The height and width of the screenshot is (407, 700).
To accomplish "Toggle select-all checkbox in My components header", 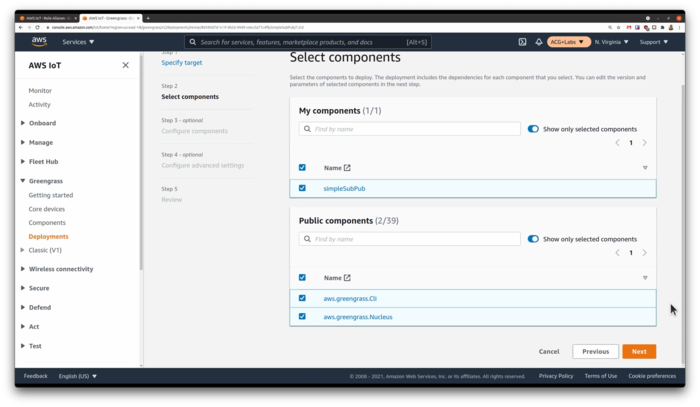I will (302, 167).
